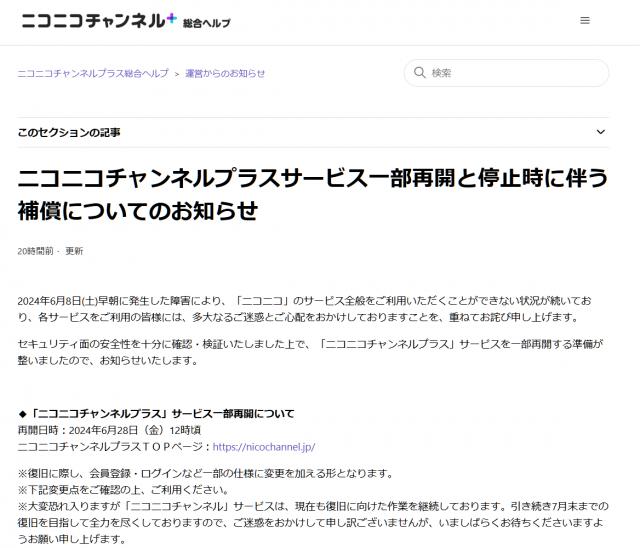
Task: Open the hamburger menu in the header
Action: click(x=585, y=20)
